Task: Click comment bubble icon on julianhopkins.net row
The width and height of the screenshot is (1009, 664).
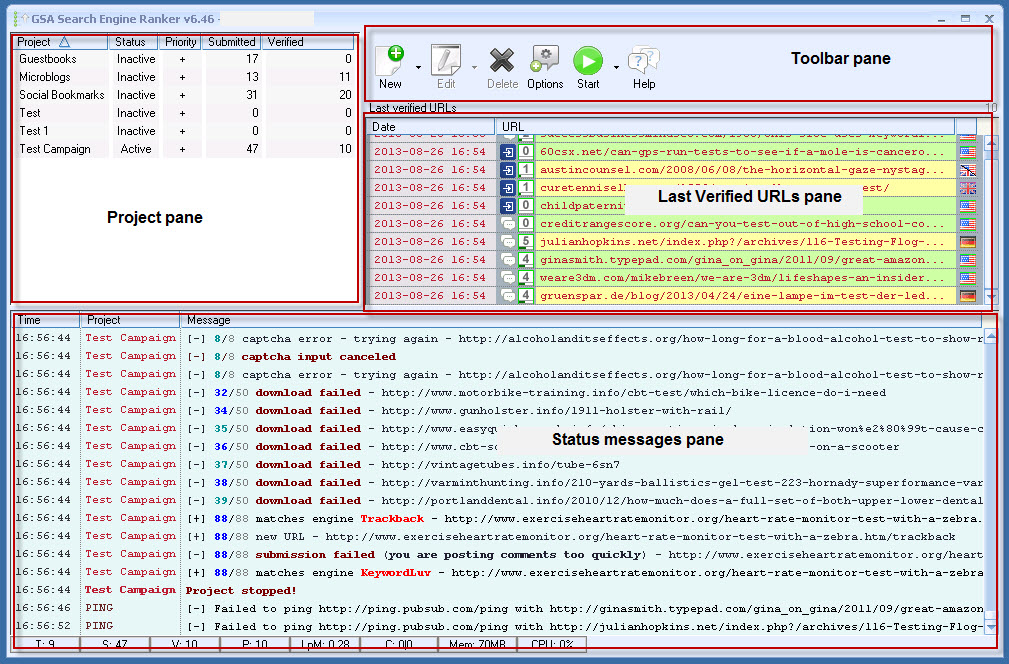Action: [507, 242]
